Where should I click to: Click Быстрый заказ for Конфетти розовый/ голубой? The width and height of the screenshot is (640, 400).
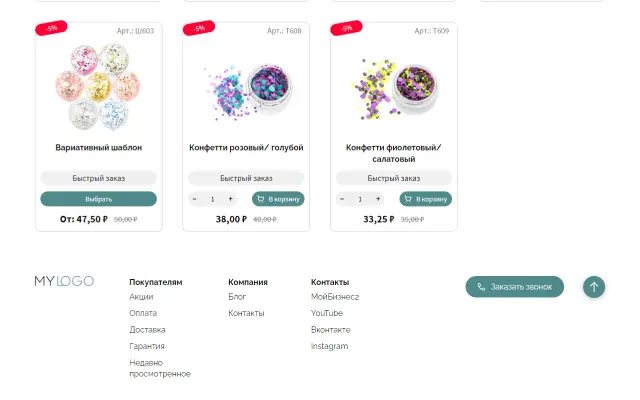[246, 178]
